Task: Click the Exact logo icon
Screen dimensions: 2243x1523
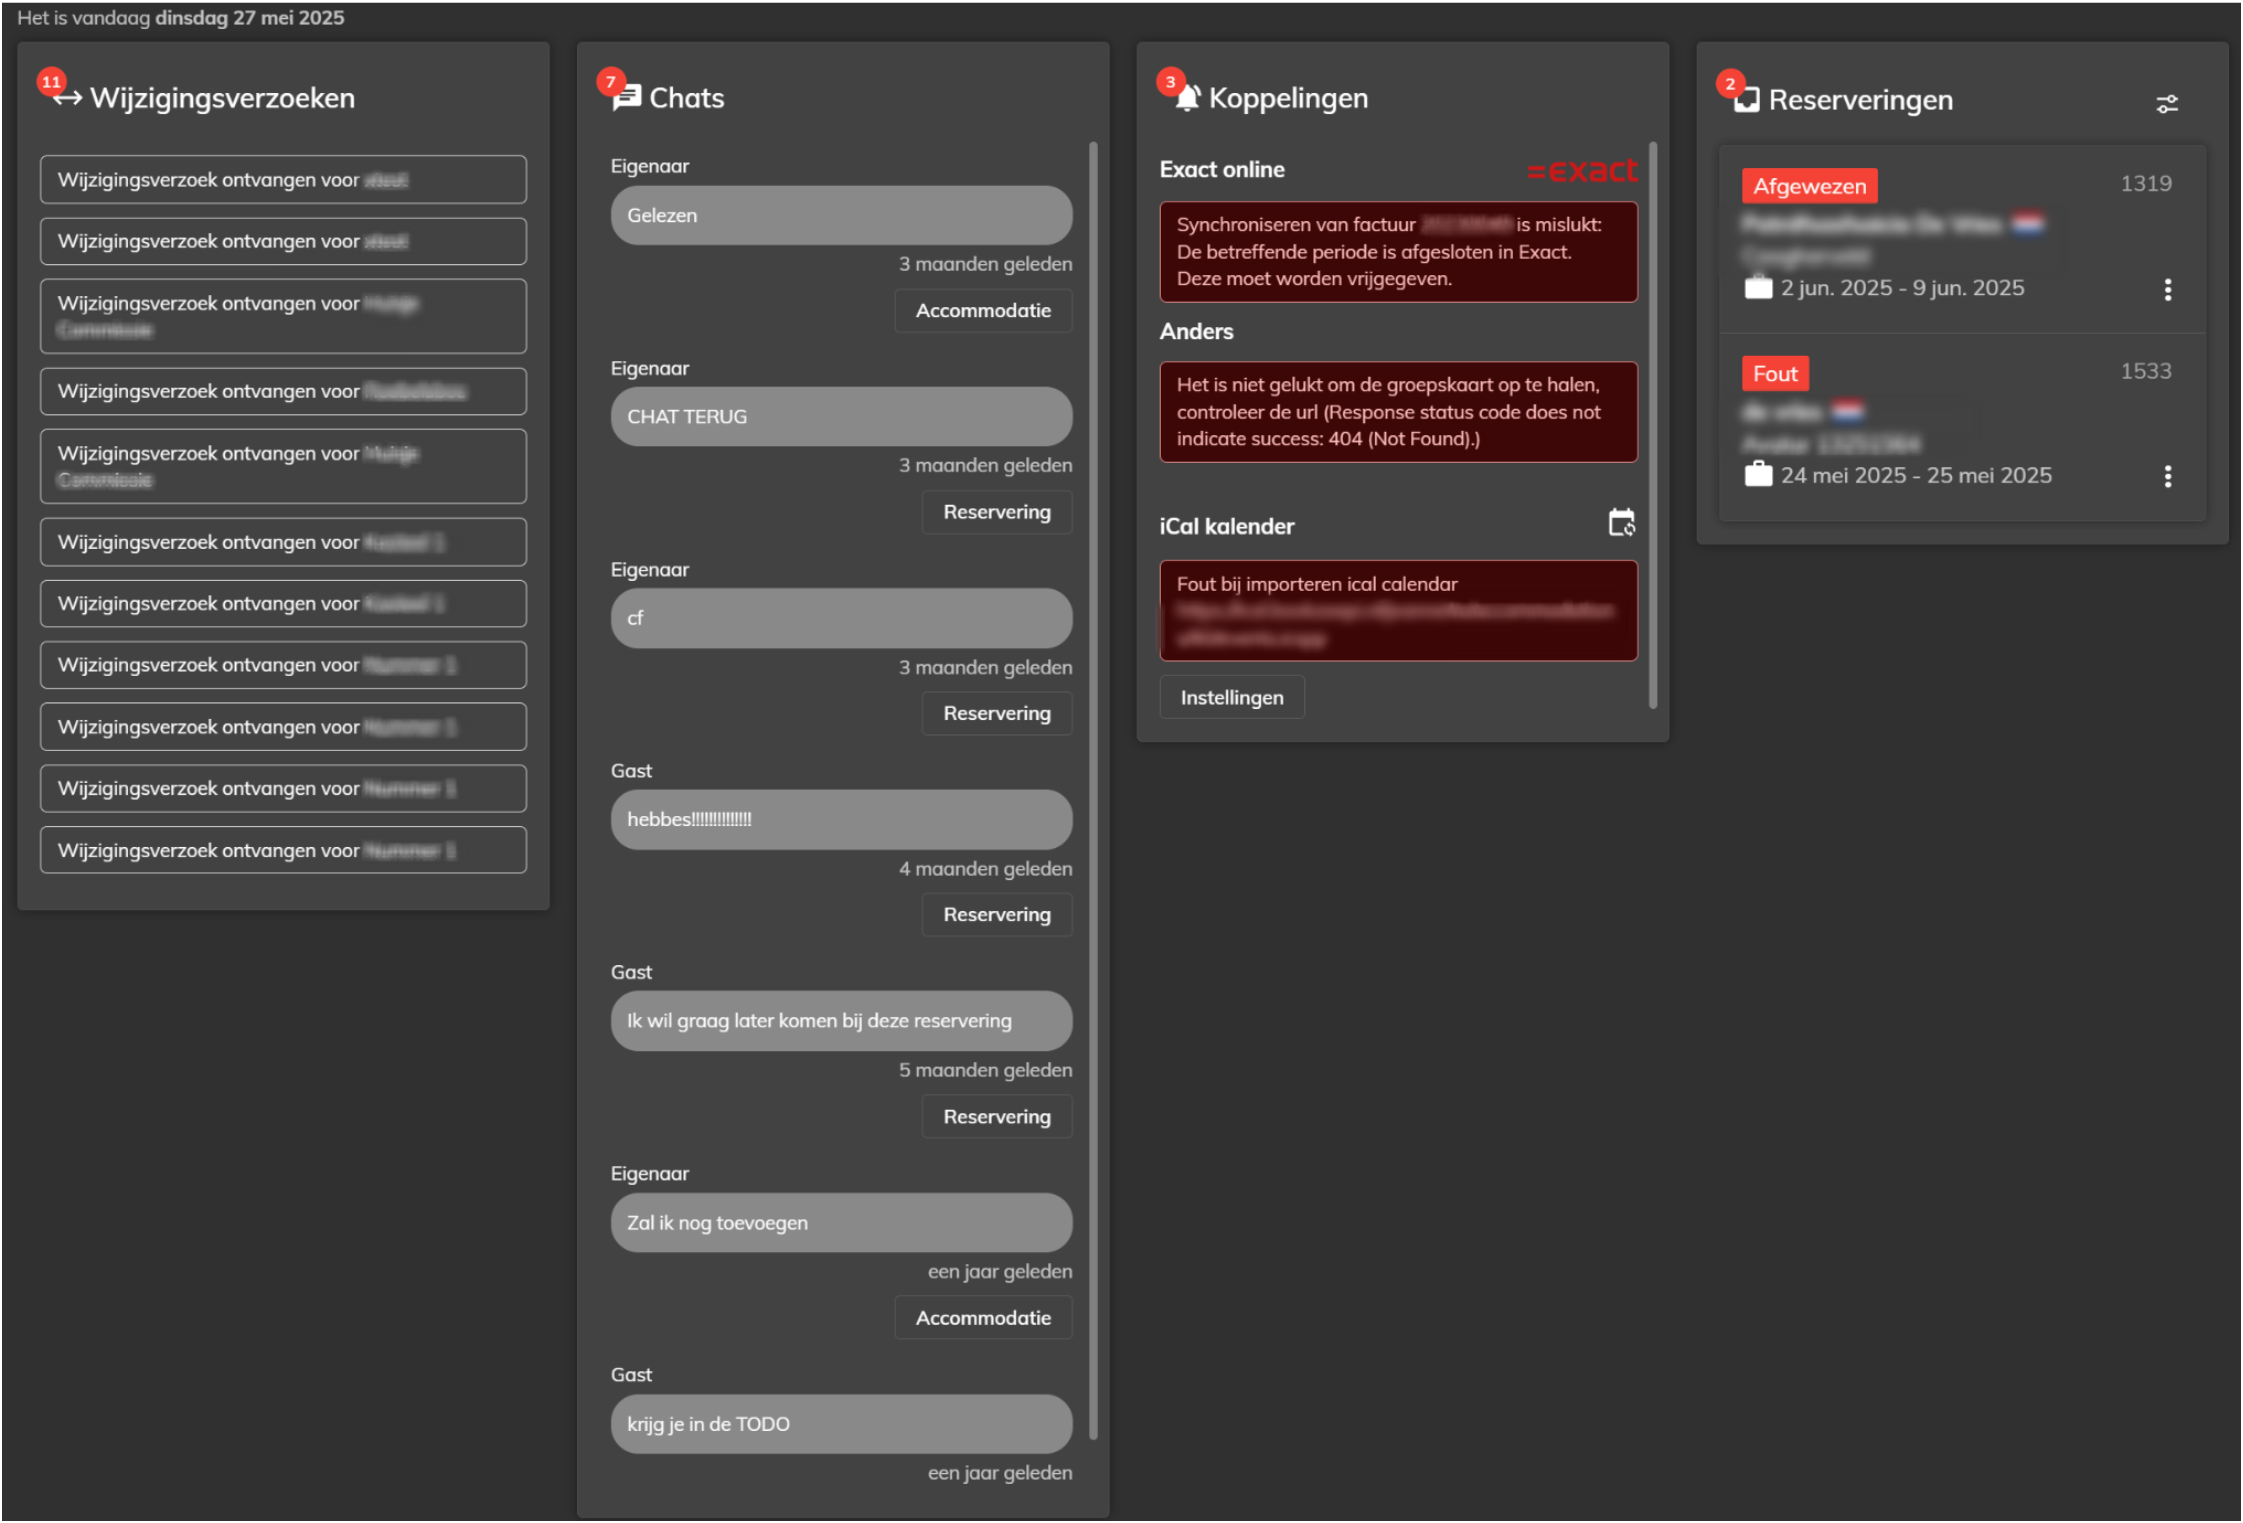Action: pos(1582,170)
